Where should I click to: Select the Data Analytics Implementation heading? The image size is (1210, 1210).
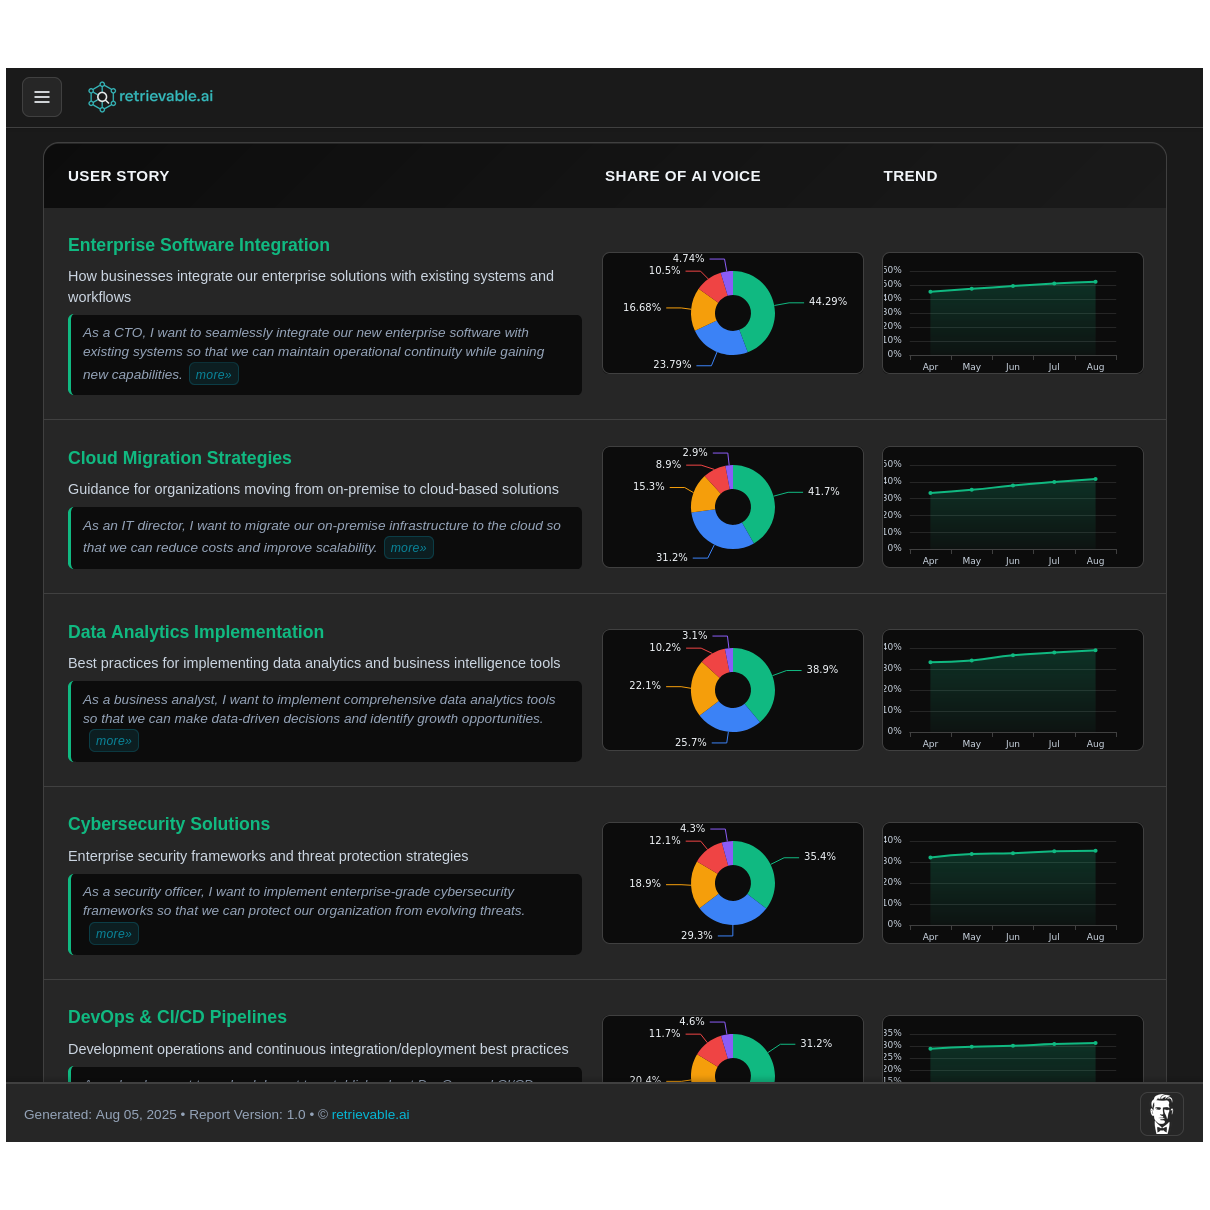[196, 632]
